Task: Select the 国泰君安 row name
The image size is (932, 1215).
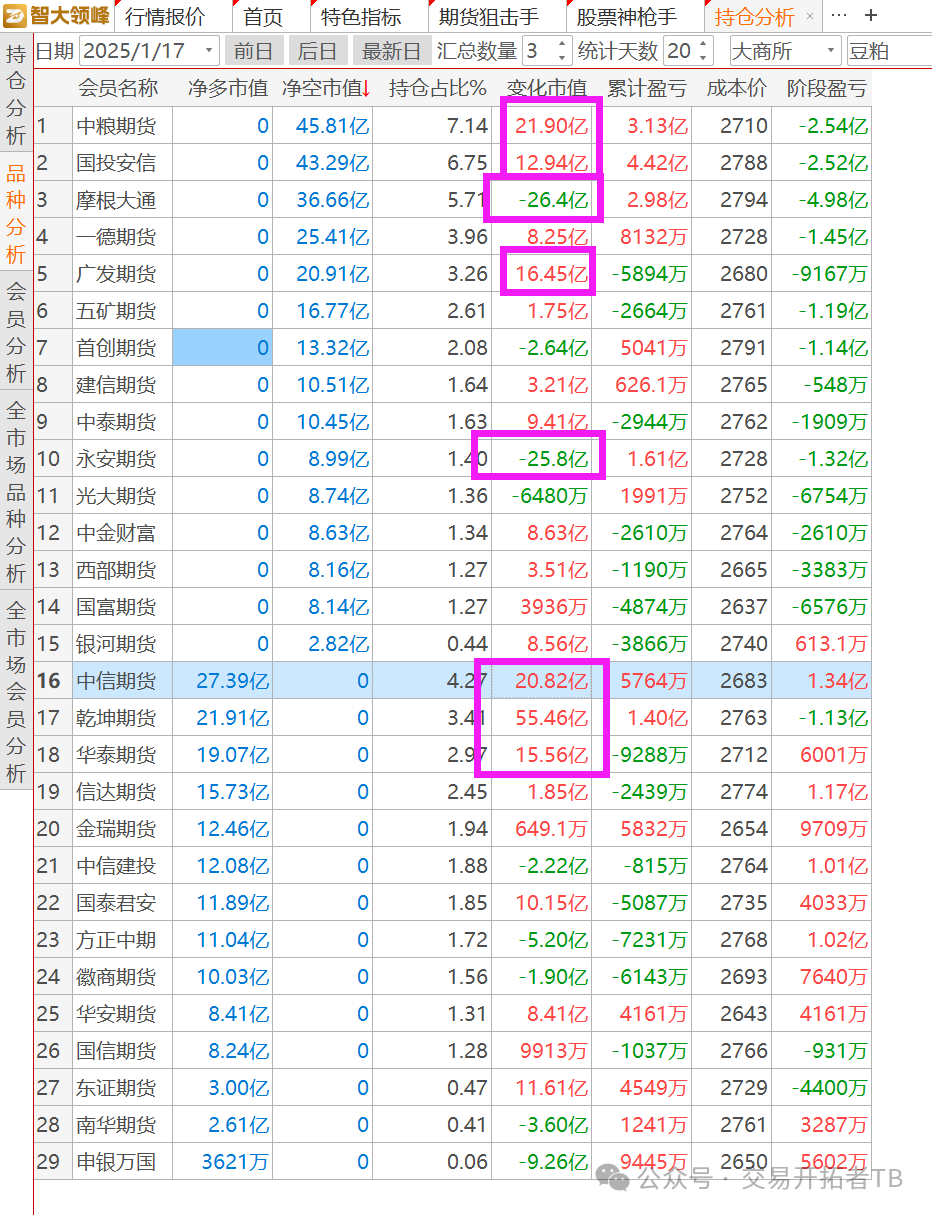Action: tap(116, 903)
